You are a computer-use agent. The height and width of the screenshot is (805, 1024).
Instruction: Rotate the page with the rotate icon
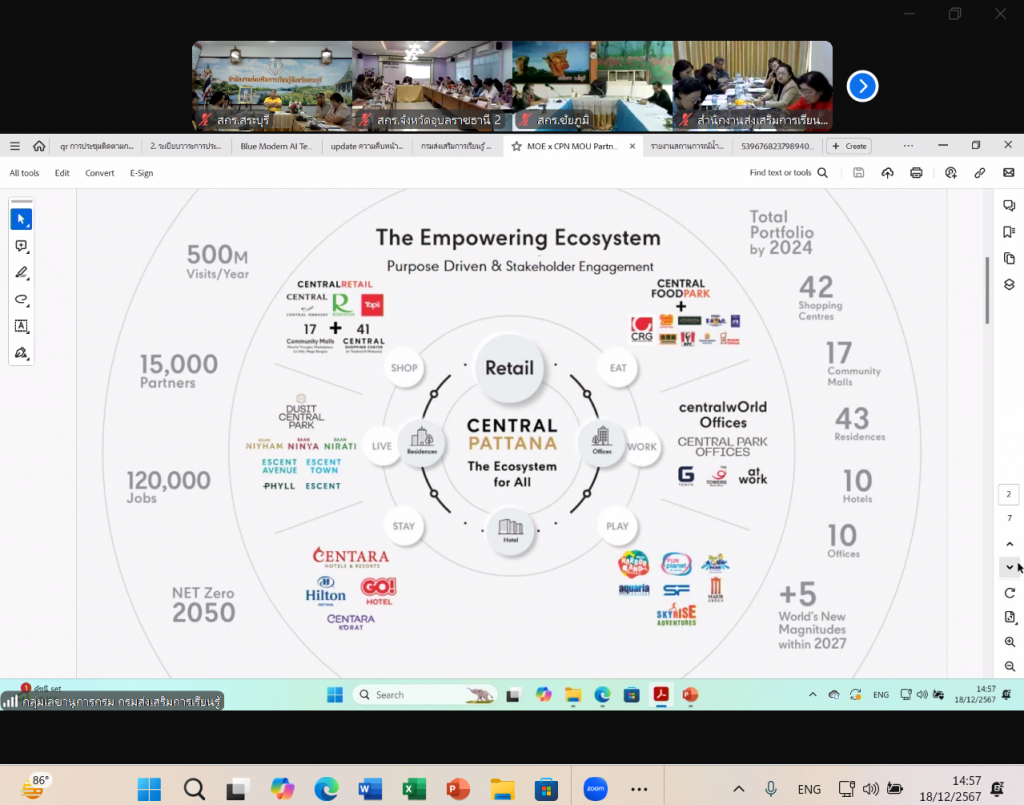1009,593
